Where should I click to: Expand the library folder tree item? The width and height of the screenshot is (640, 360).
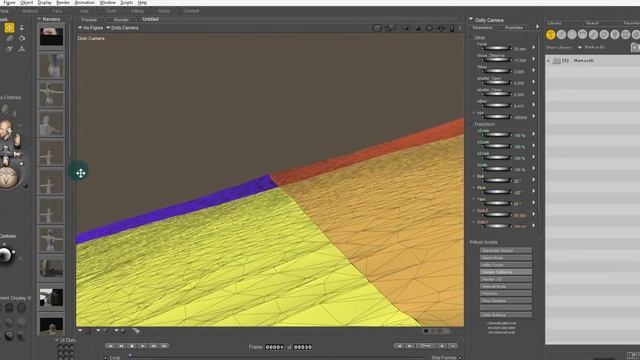point(549,61)
